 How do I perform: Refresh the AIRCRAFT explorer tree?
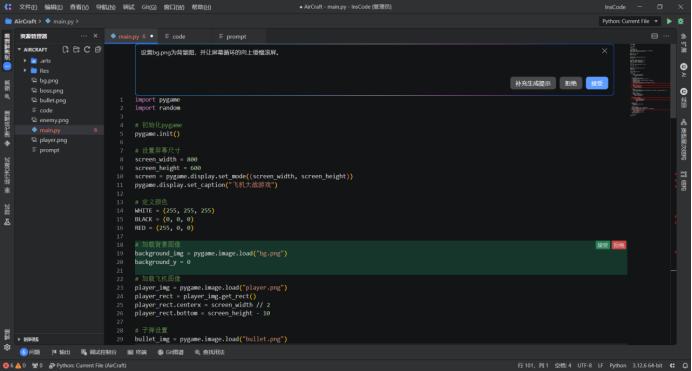87,49
